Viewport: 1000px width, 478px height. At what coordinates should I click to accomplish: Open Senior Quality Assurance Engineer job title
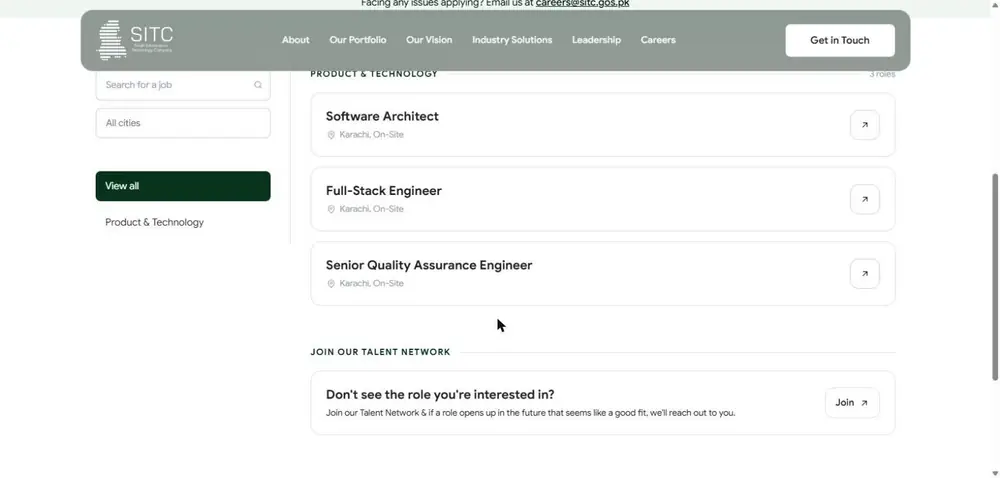pos(429,265)
